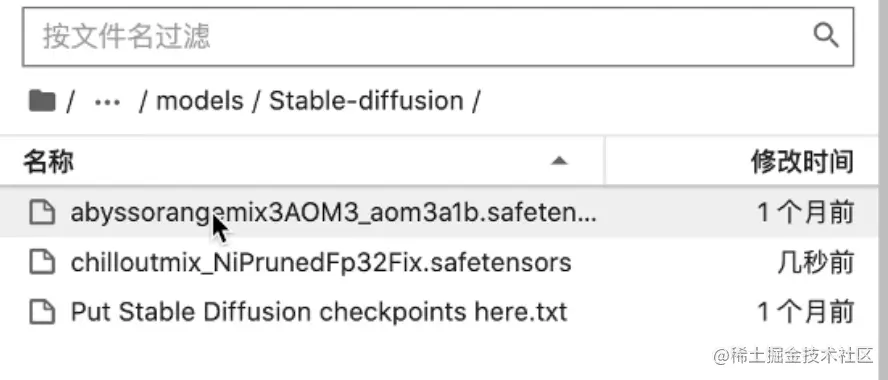Open the models folder in breadcrumb

pos(199,101)
